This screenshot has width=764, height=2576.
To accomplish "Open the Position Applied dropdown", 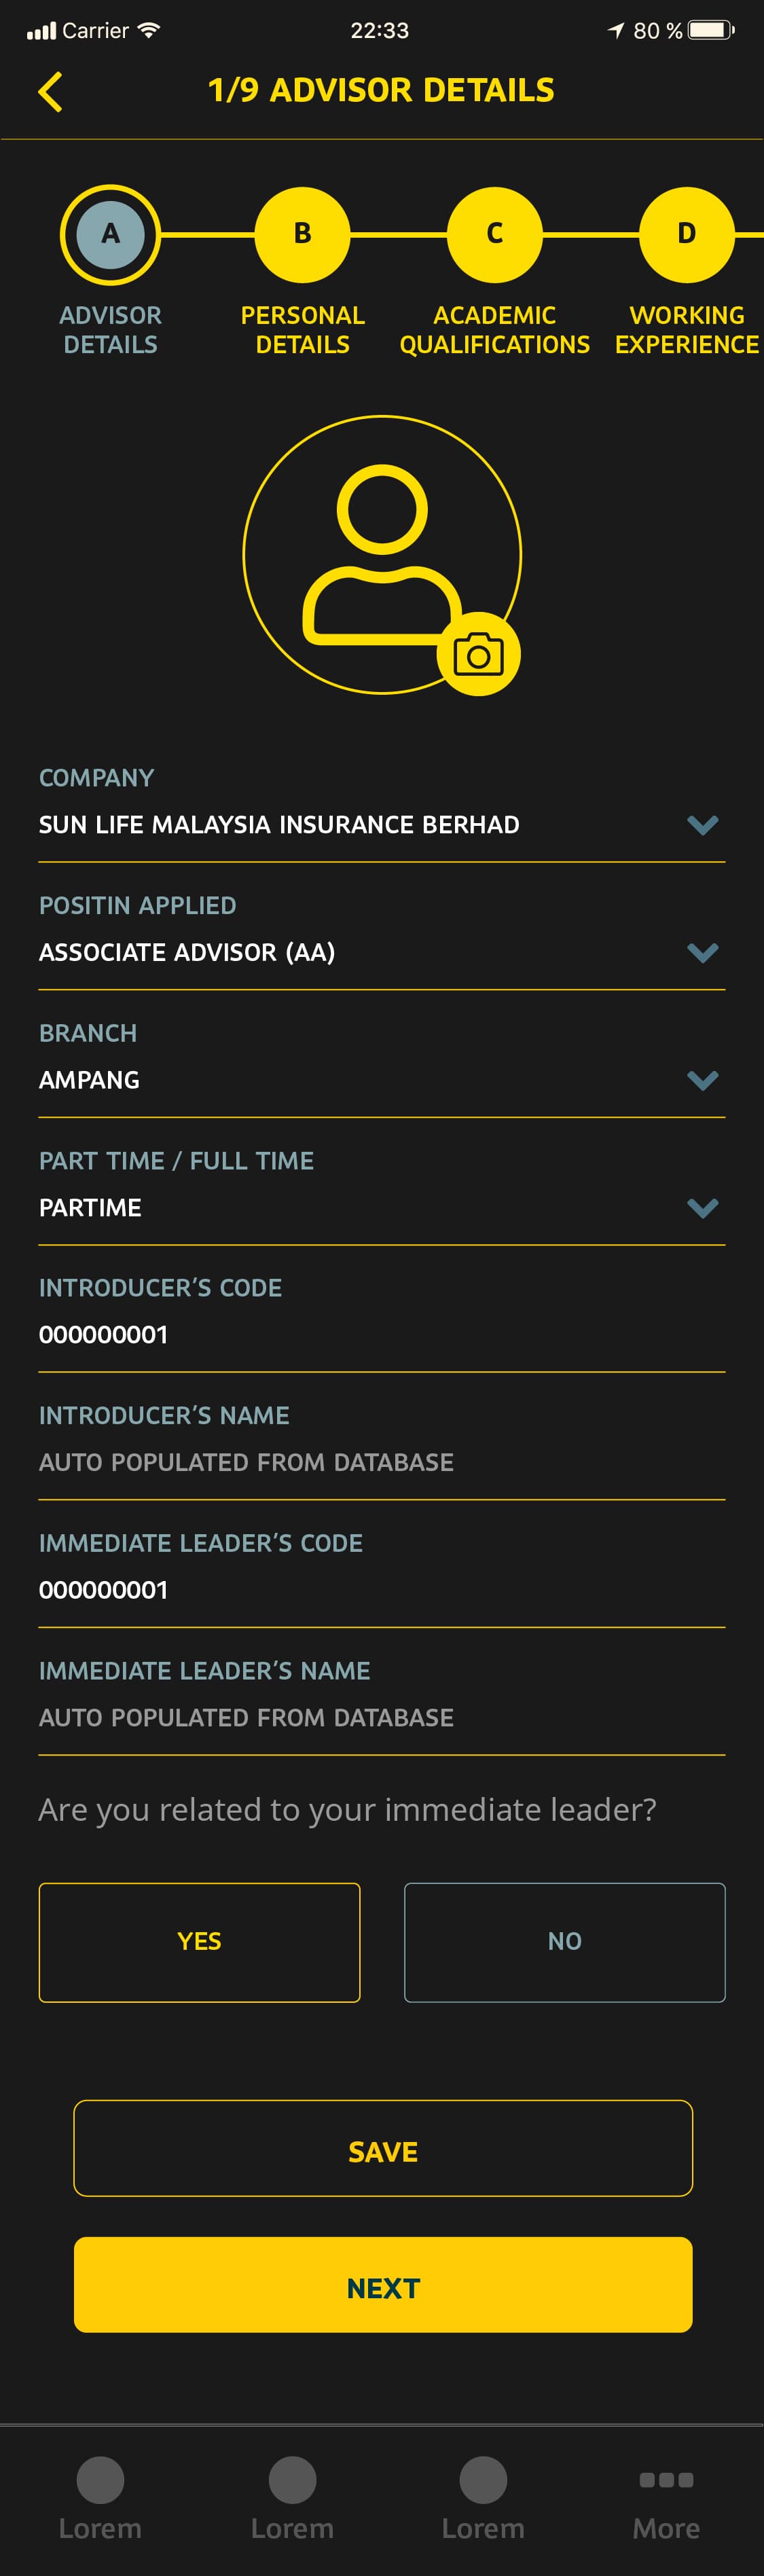I will [x=702, y=952].
